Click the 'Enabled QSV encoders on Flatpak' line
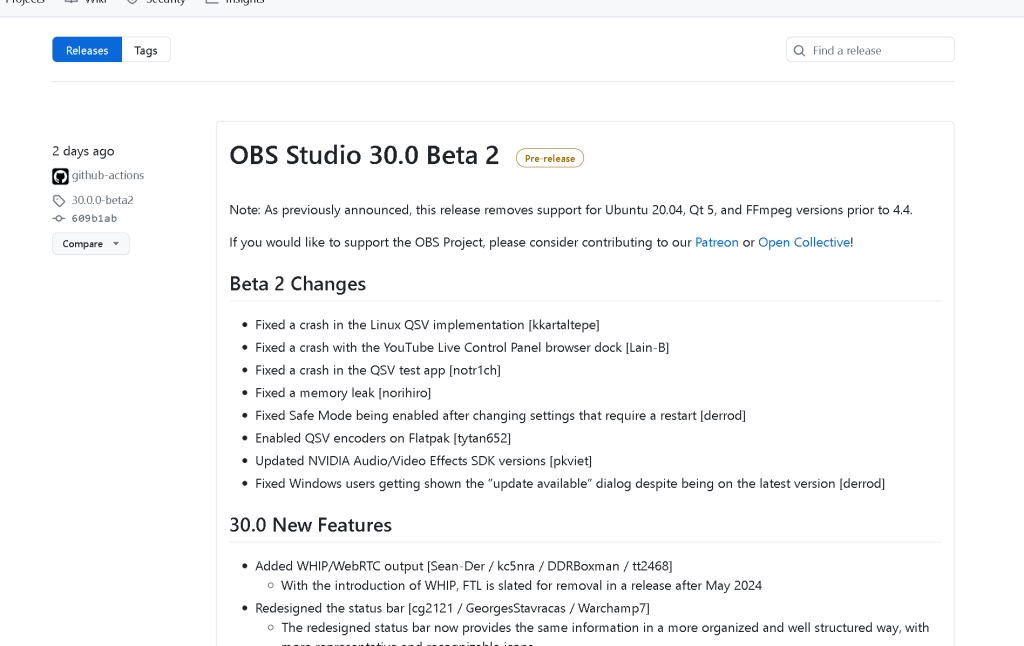Viewport: 1024px width, 646px height. coord(383,438)
